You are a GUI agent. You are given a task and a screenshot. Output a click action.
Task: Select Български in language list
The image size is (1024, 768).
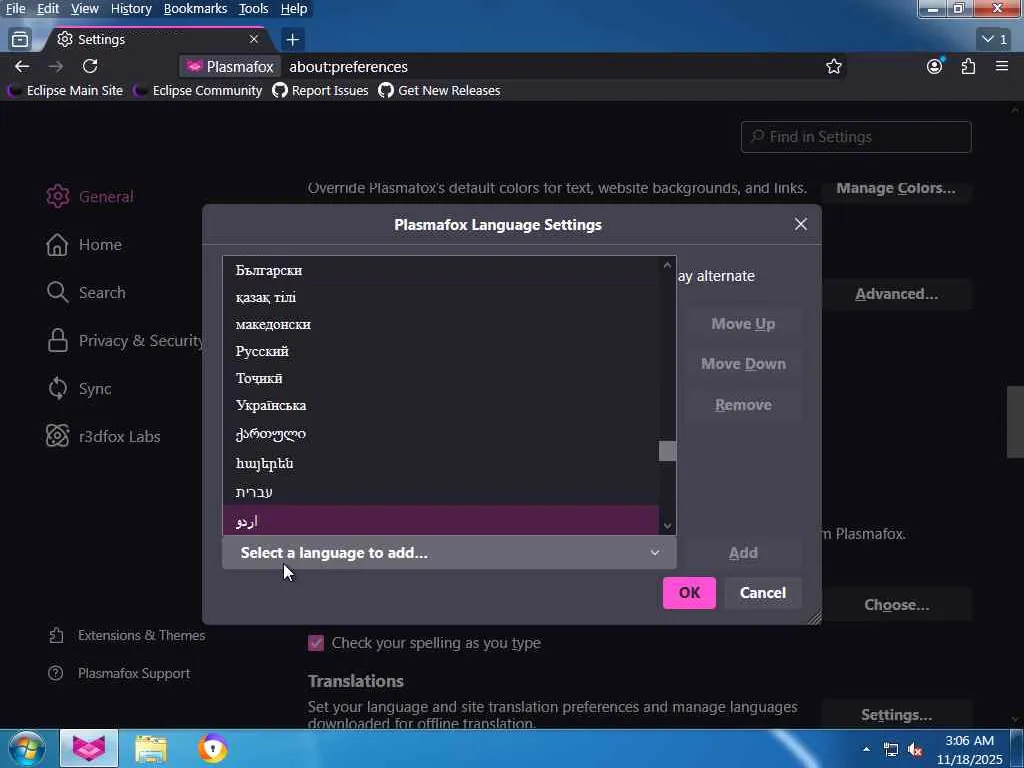pos(441,270)
